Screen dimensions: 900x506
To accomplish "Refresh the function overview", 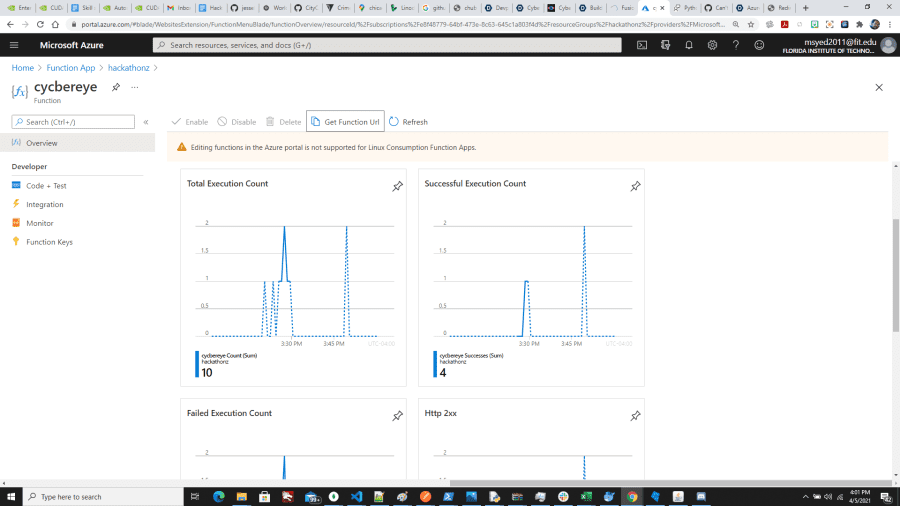I will click(x=408, y=122).
